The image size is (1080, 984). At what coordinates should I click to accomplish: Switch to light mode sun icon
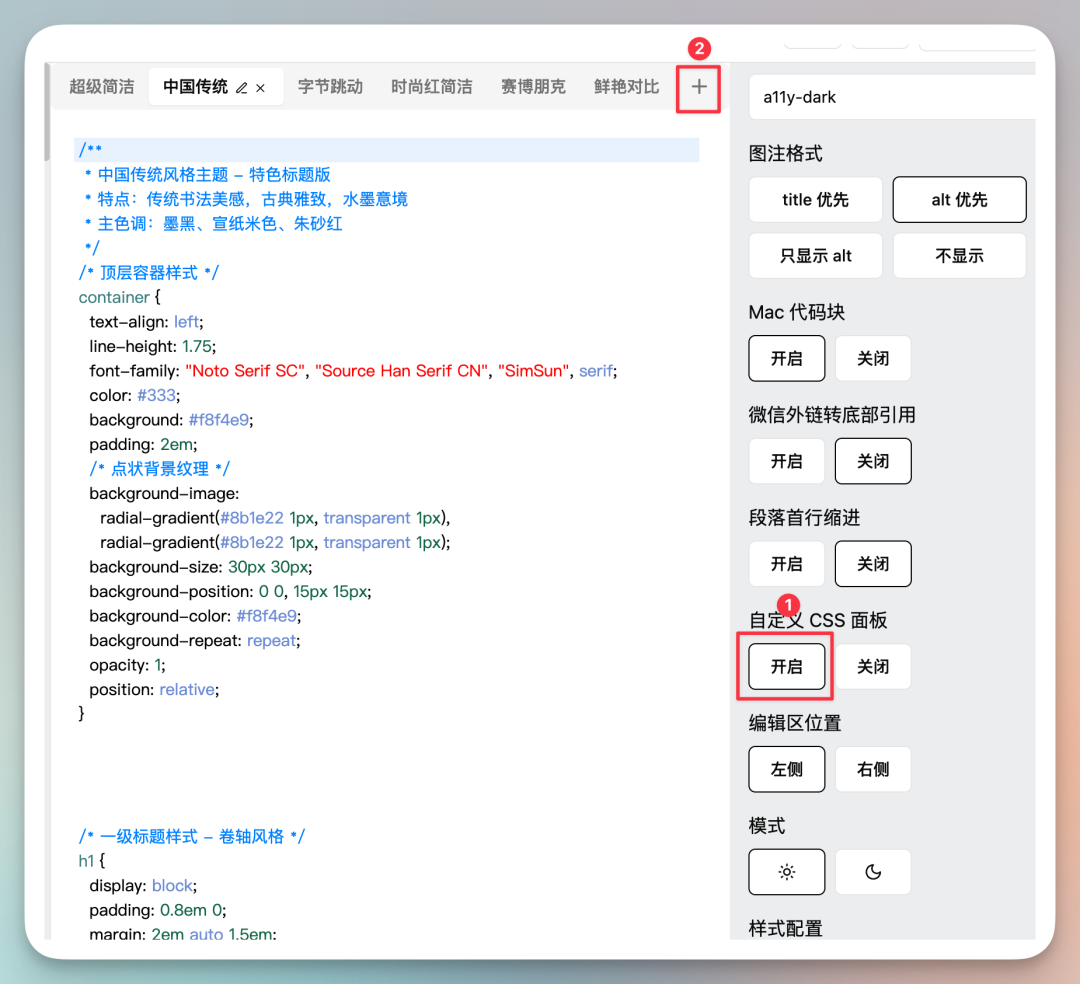(x=787, y=872)
